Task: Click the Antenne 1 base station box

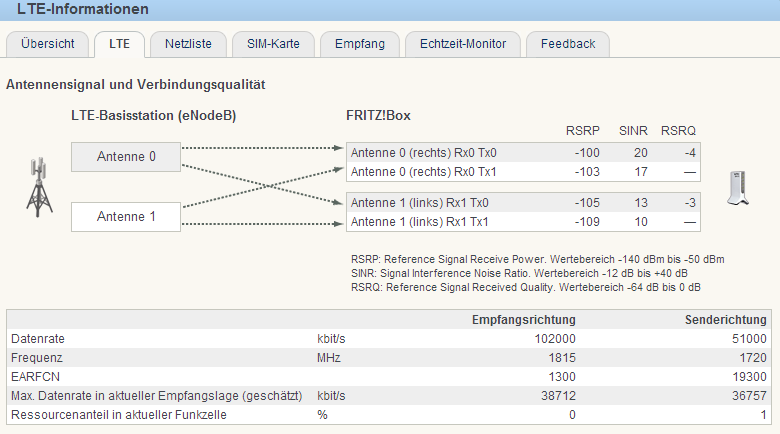Action: 126,217
